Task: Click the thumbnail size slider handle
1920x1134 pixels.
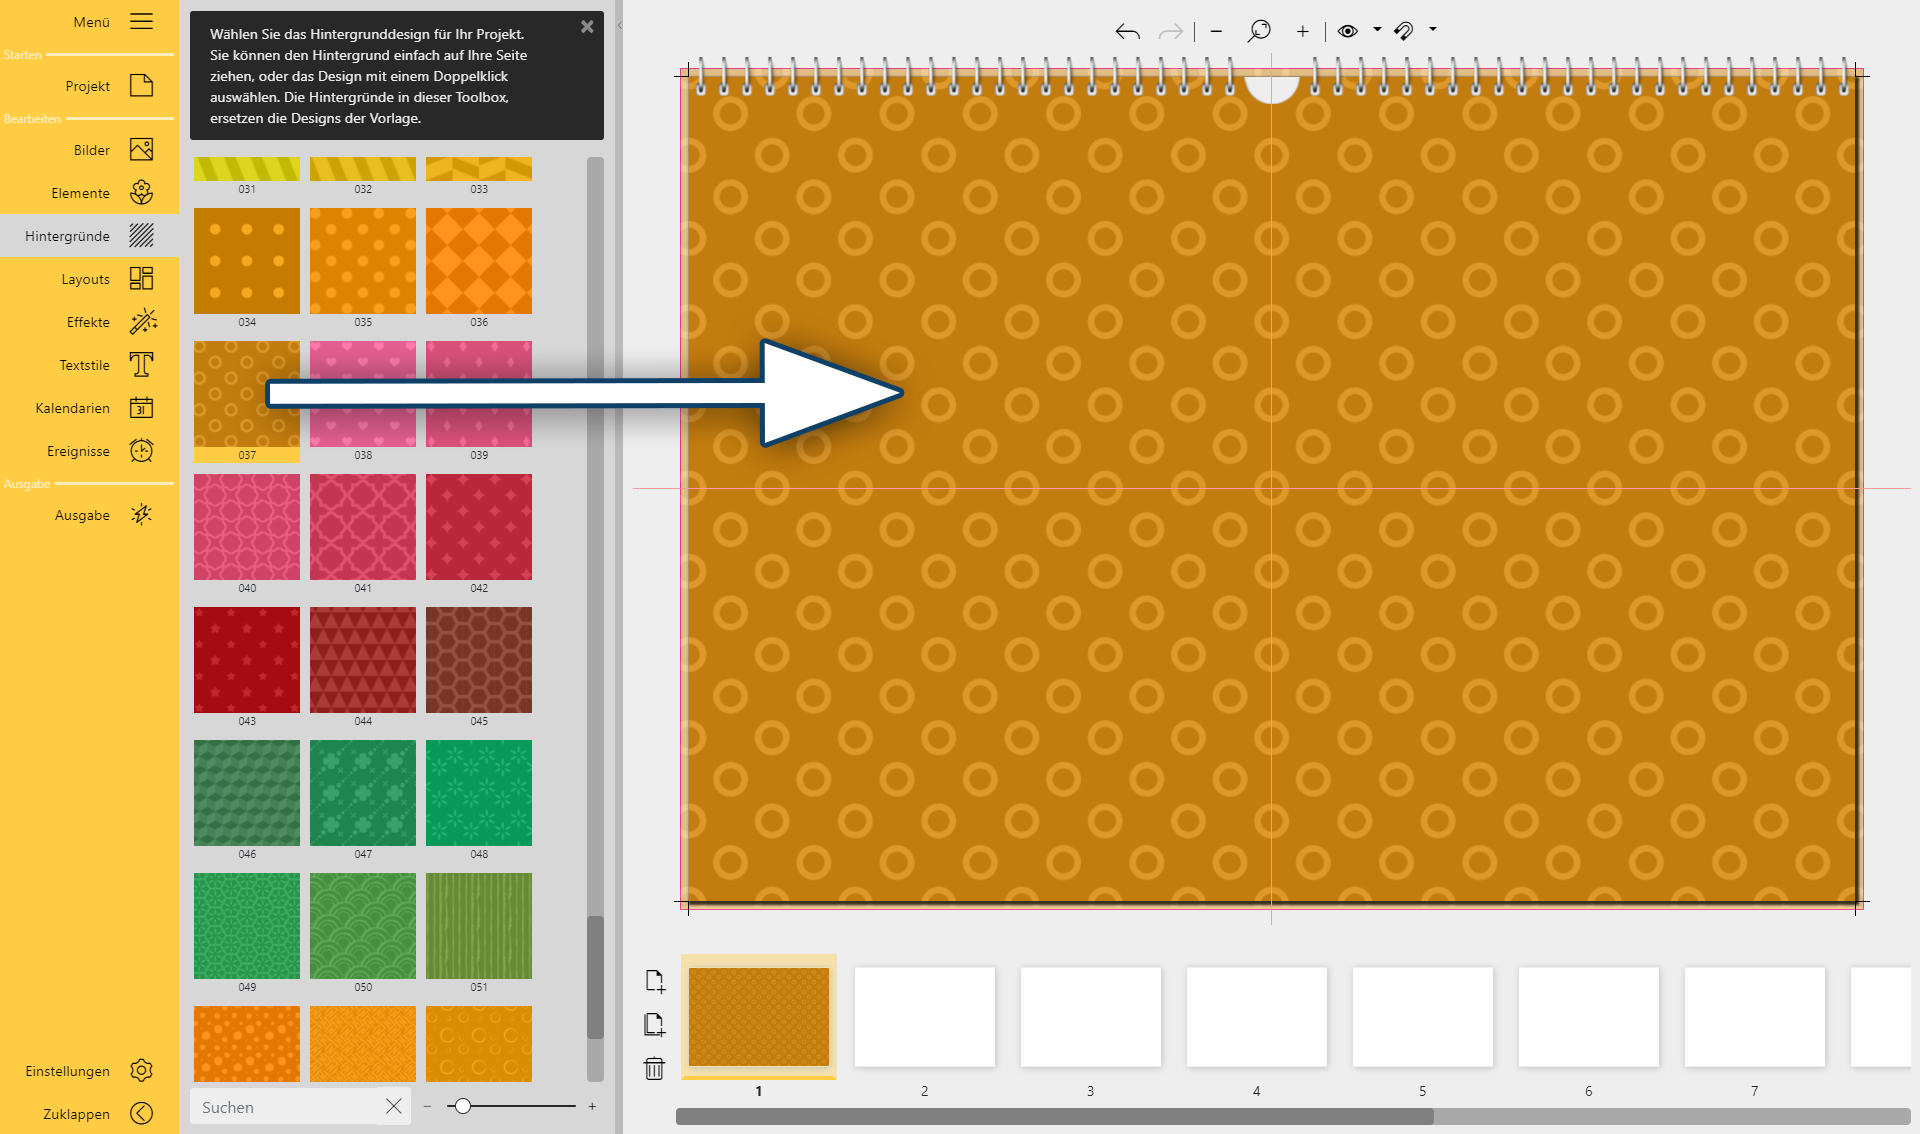Action: 463,1106
